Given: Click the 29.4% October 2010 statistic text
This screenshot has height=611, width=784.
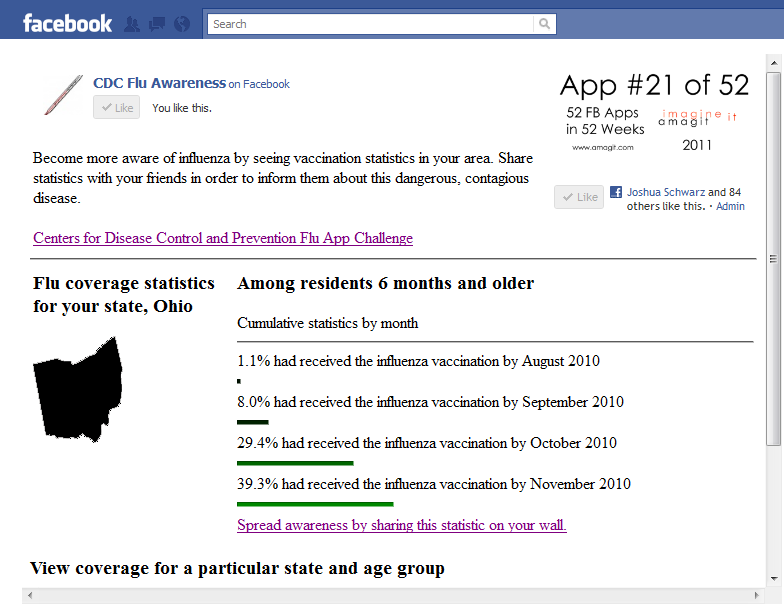Looking at the screenshot, I should click(x=426, y=443).
